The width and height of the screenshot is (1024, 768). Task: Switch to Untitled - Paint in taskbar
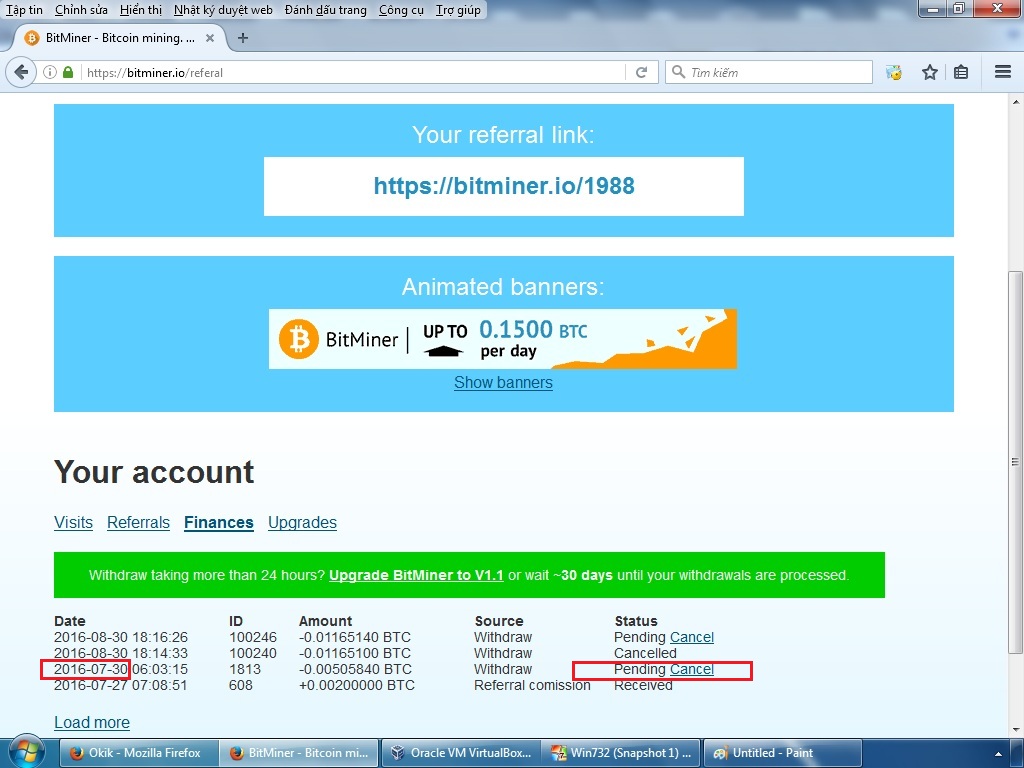[x=782, y=753]
